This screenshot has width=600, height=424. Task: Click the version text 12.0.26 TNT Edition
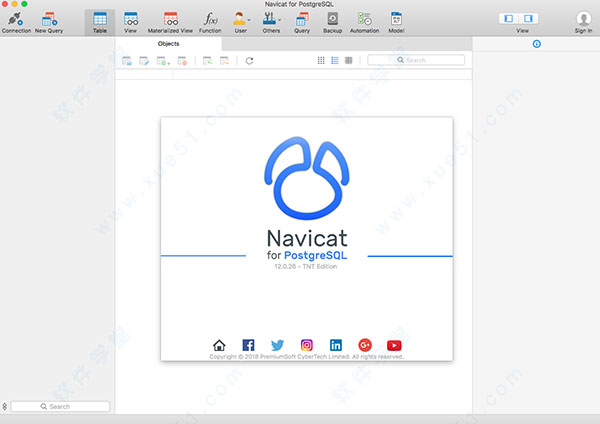306,266
